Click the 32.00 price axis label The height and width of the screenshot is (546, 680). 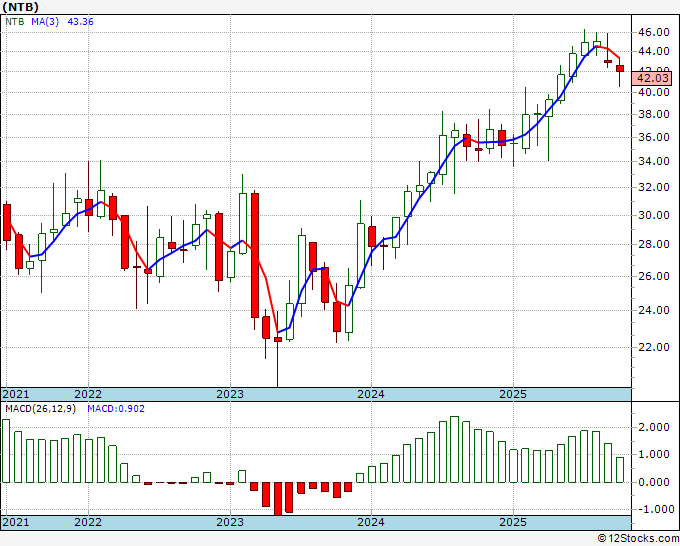[x=653, y=187]
